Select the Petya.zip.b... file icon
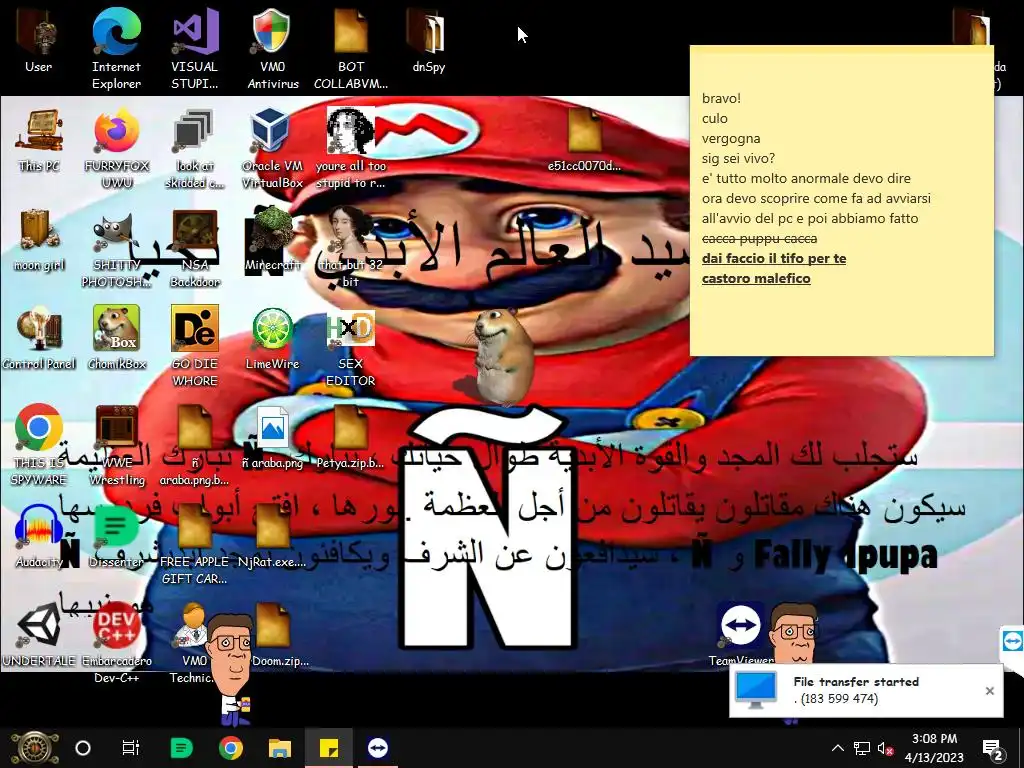The image size is (1024, 768). point(350,428)
